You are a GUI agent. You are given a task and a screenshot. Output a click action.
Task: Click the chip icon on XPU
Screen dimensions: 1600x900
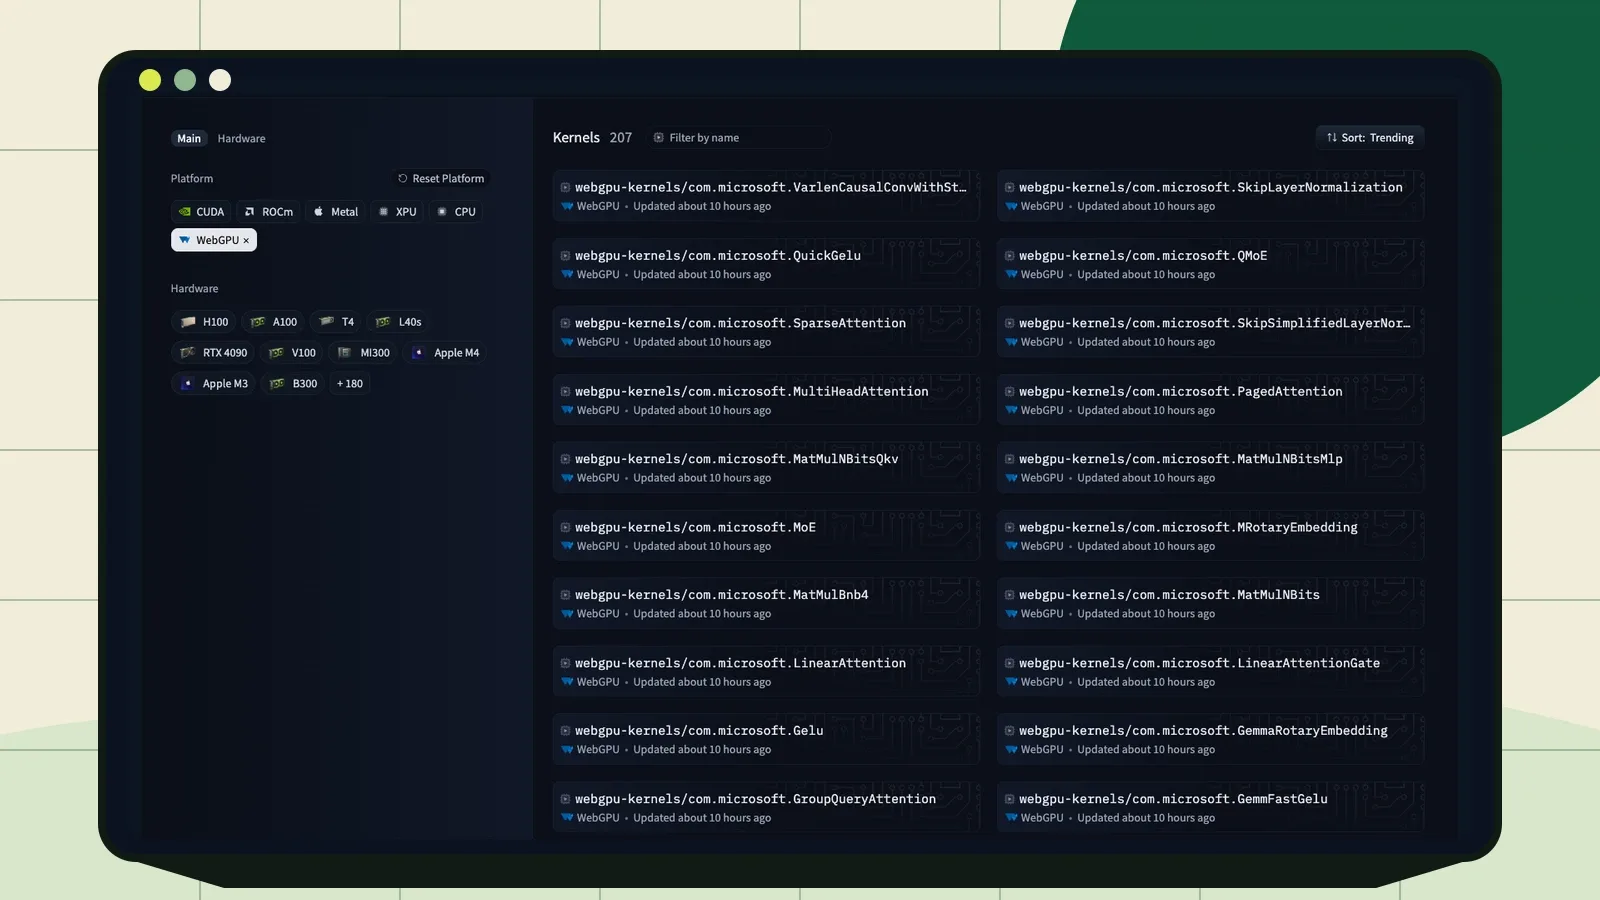click(x=383, y=212)
